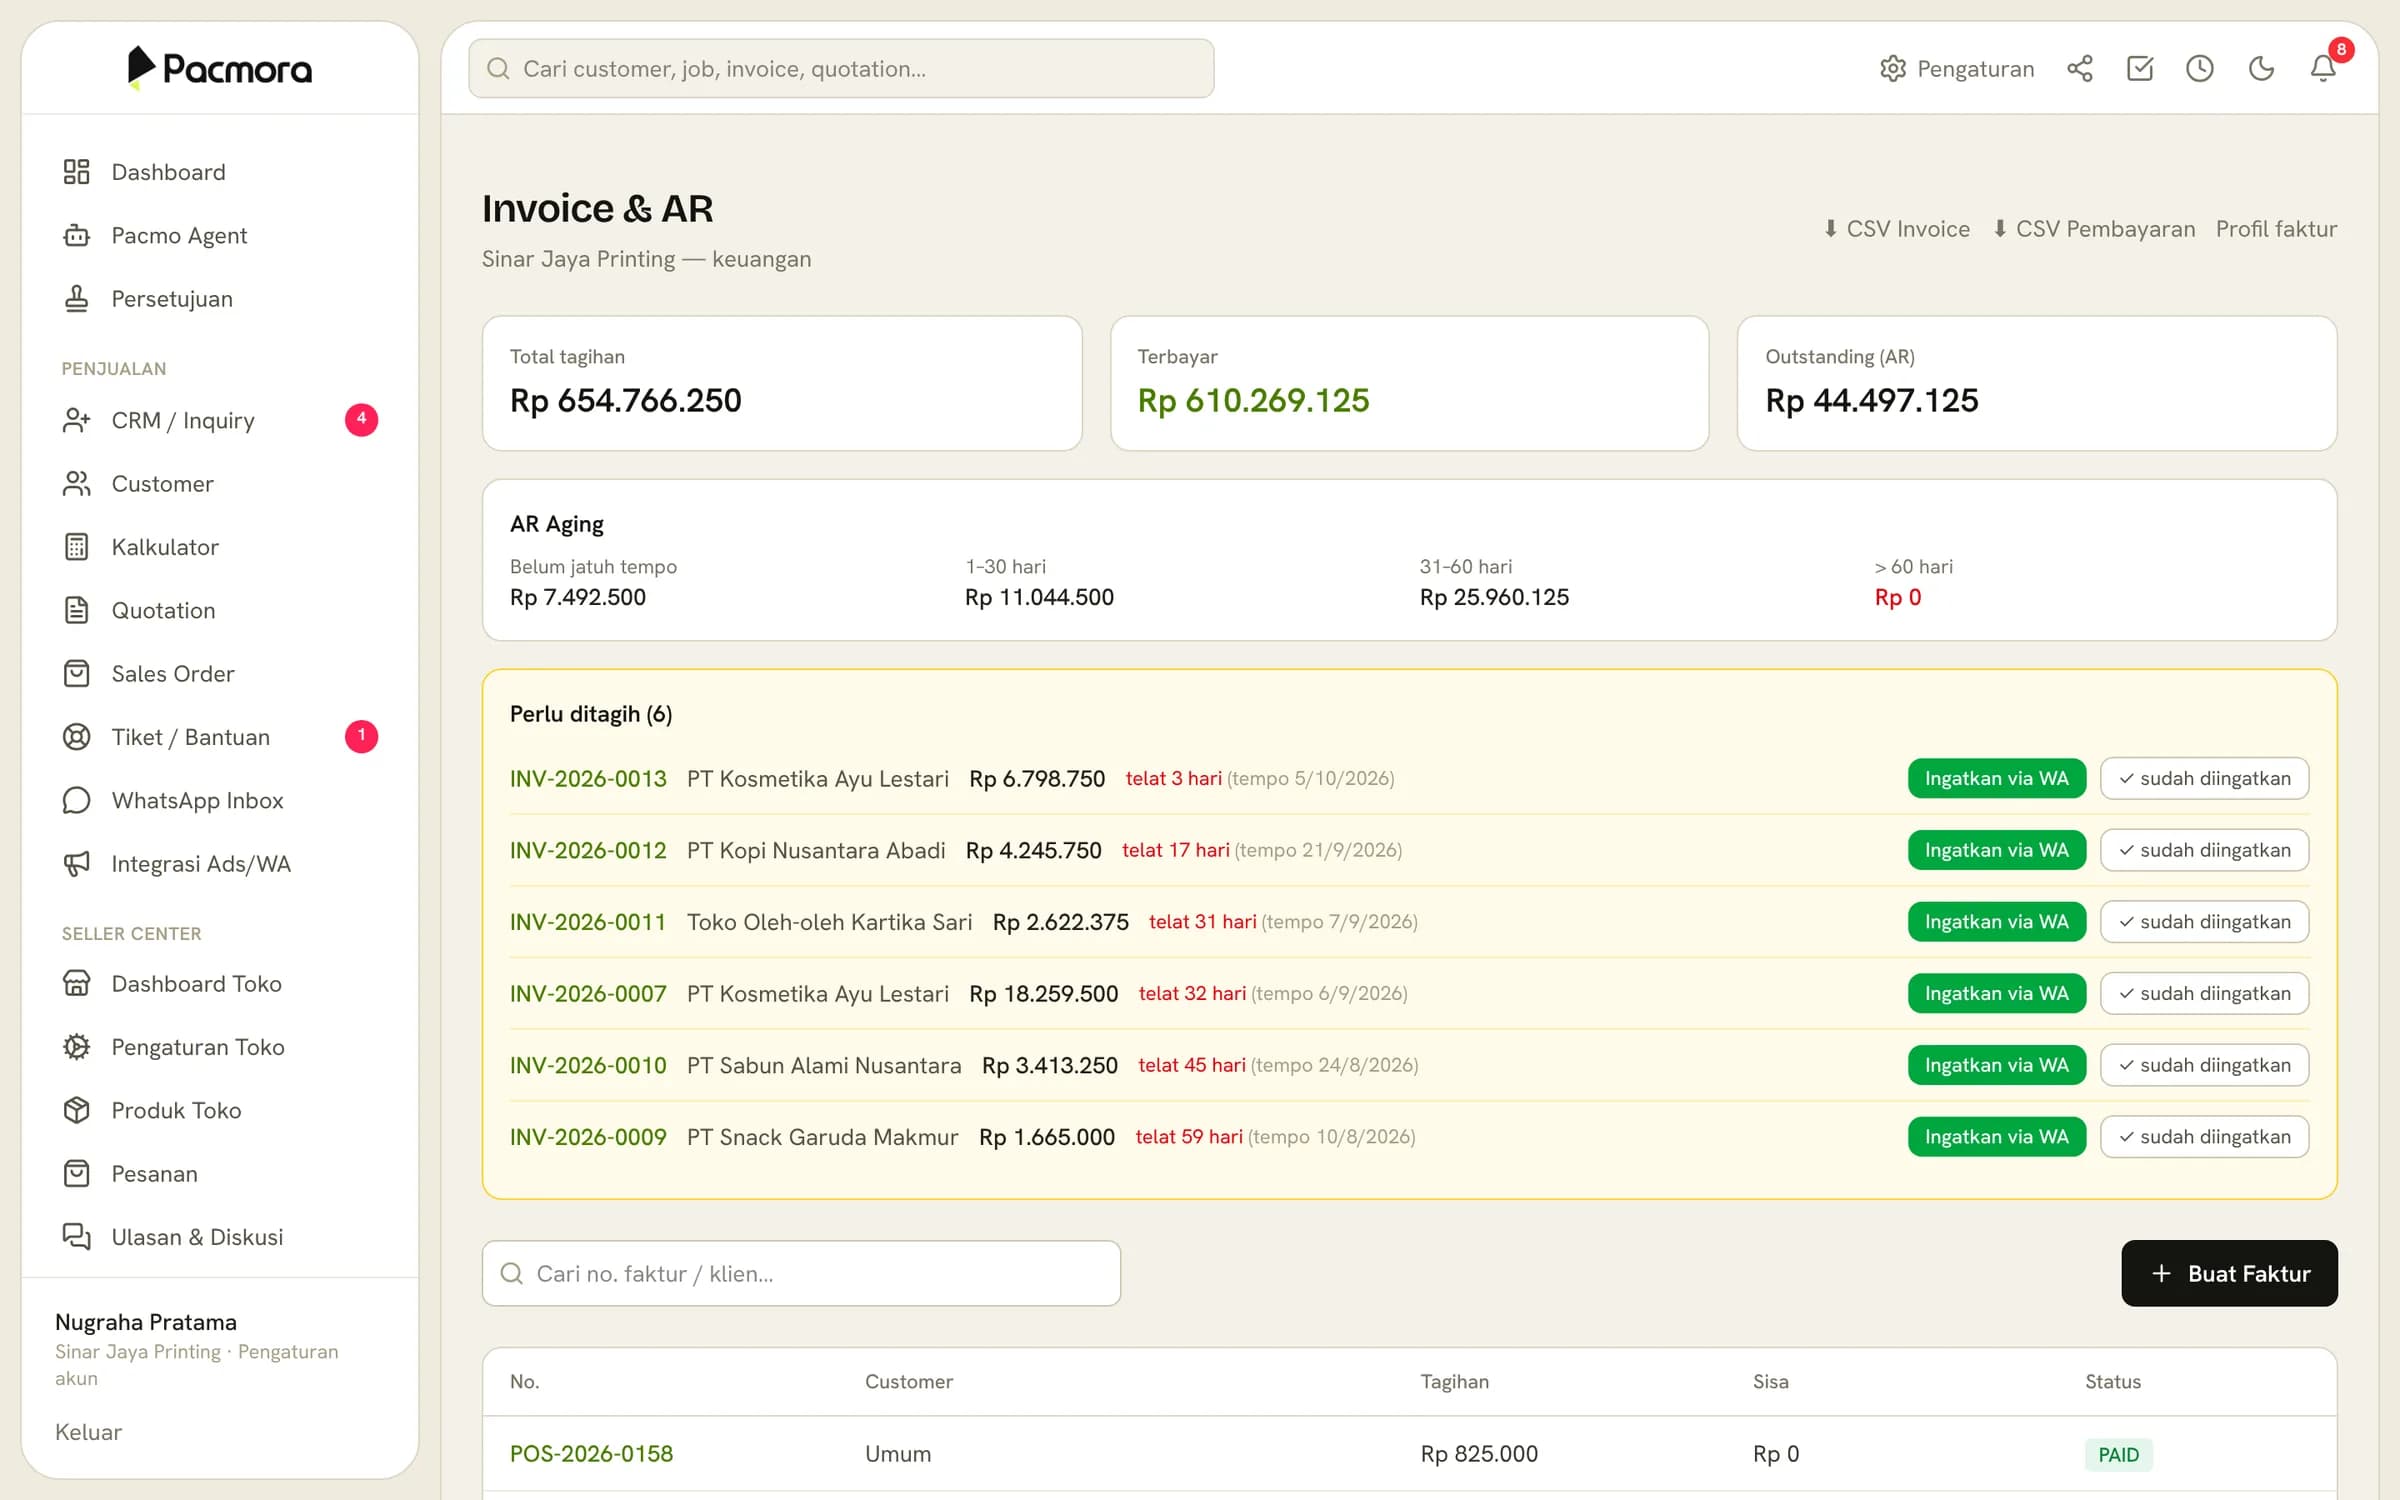Viewport: 2400px width, 1500px height.
Task: Click the PAID status badge
Action: (2118, 1454)
